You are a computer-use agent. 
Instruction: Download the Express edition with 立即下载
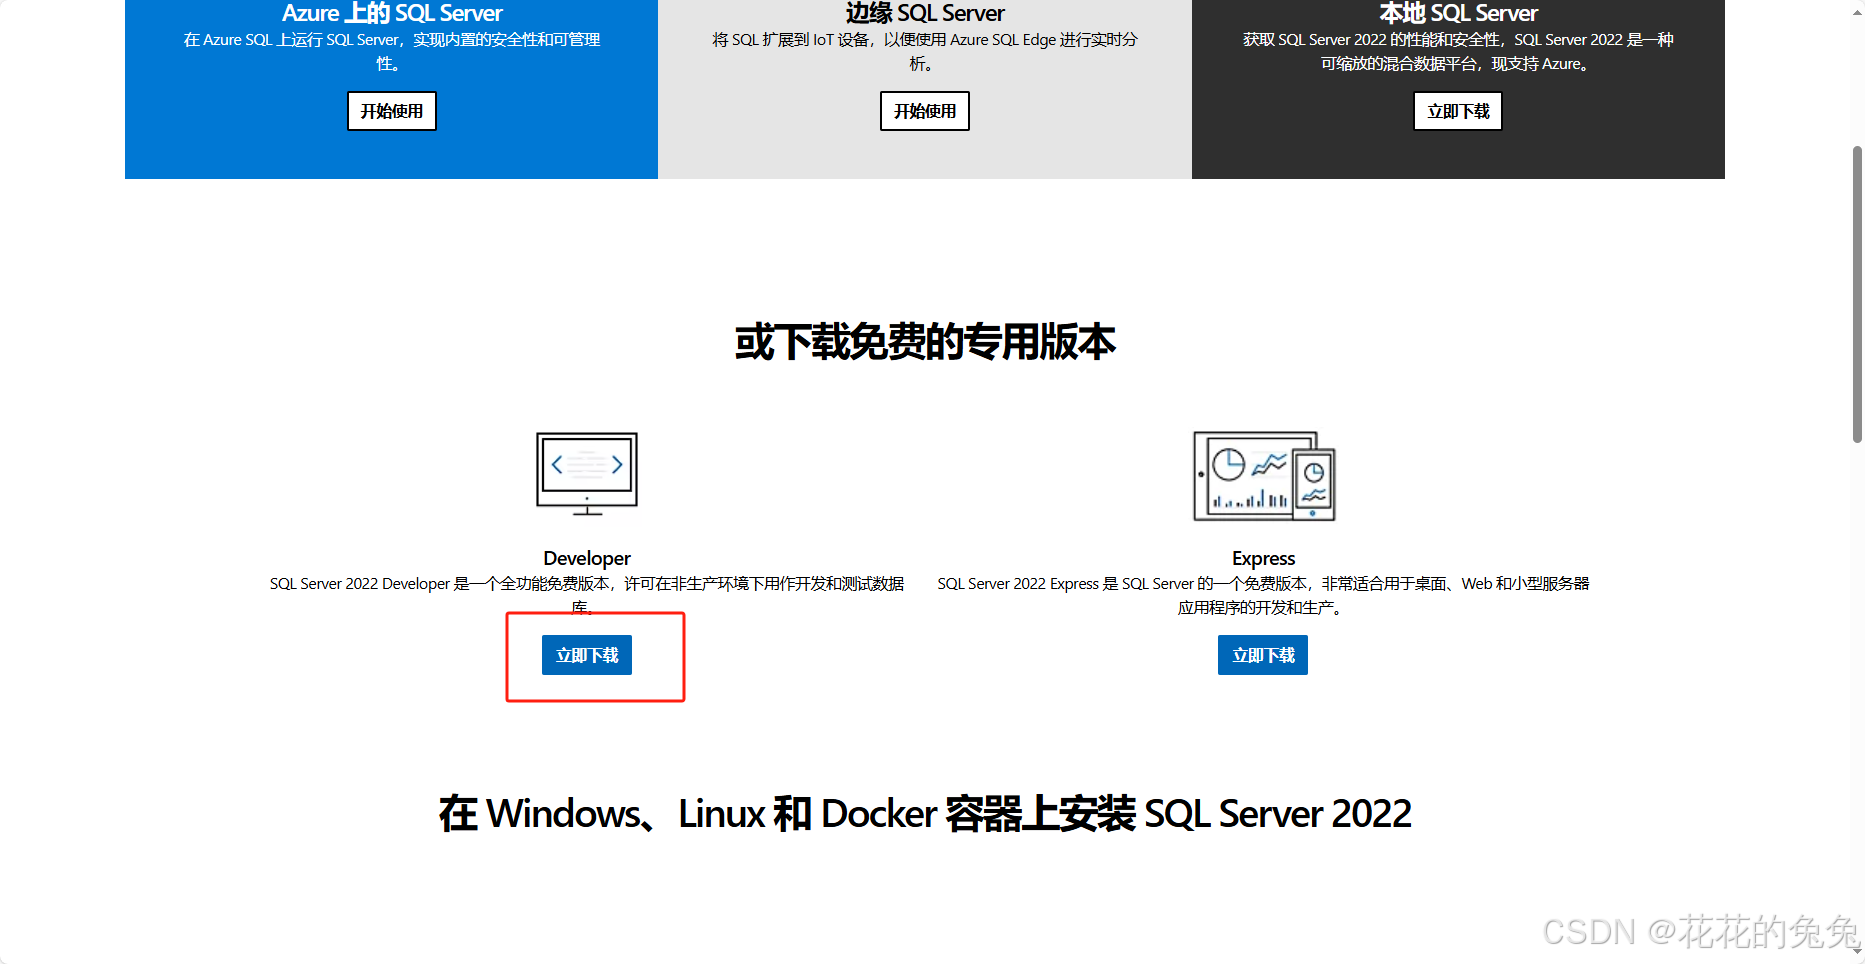(x=1263, y=655)
